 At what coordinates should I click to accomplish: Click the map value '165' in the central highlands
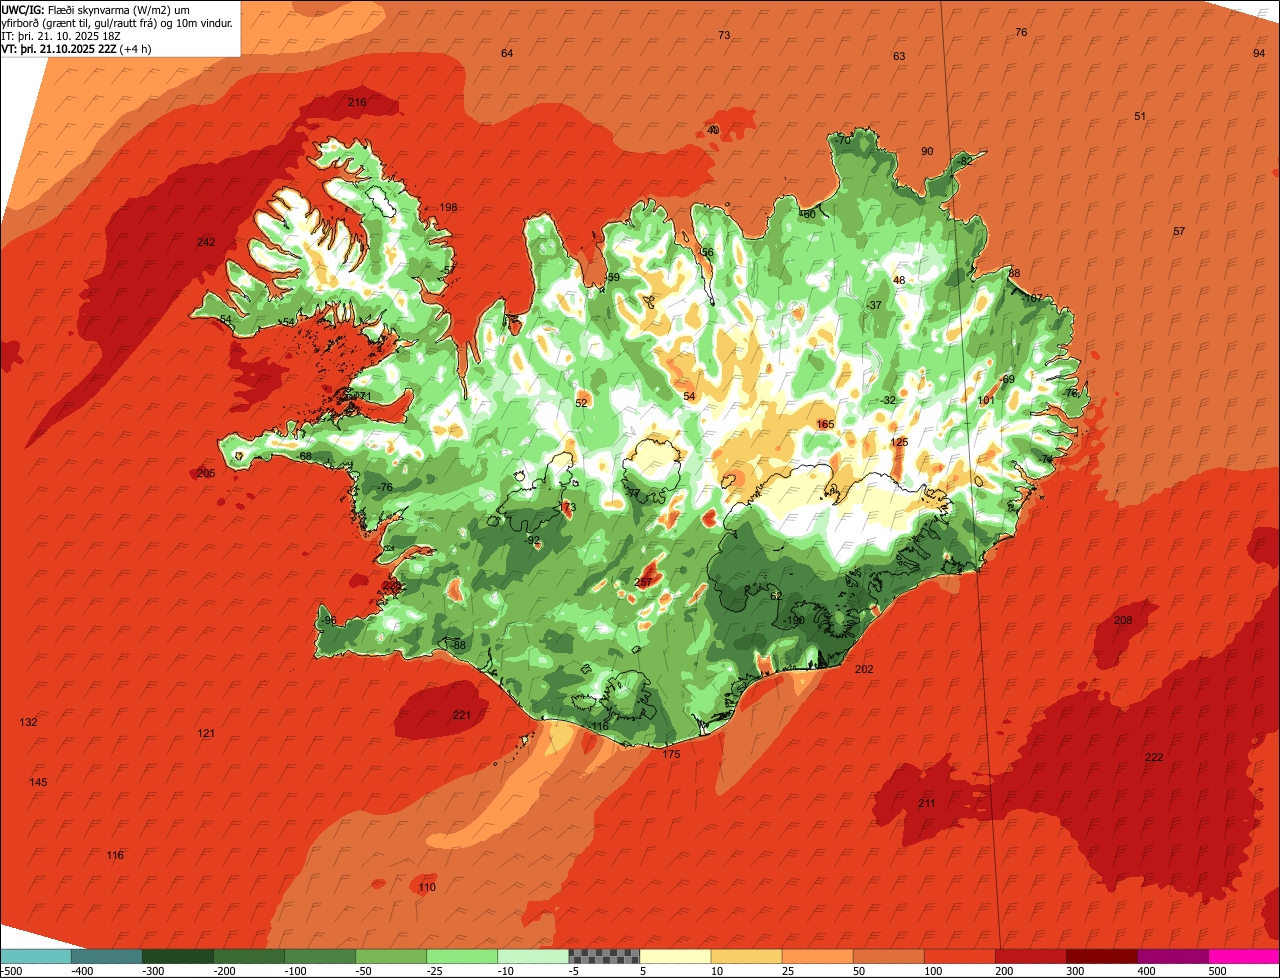coord(825,424)
